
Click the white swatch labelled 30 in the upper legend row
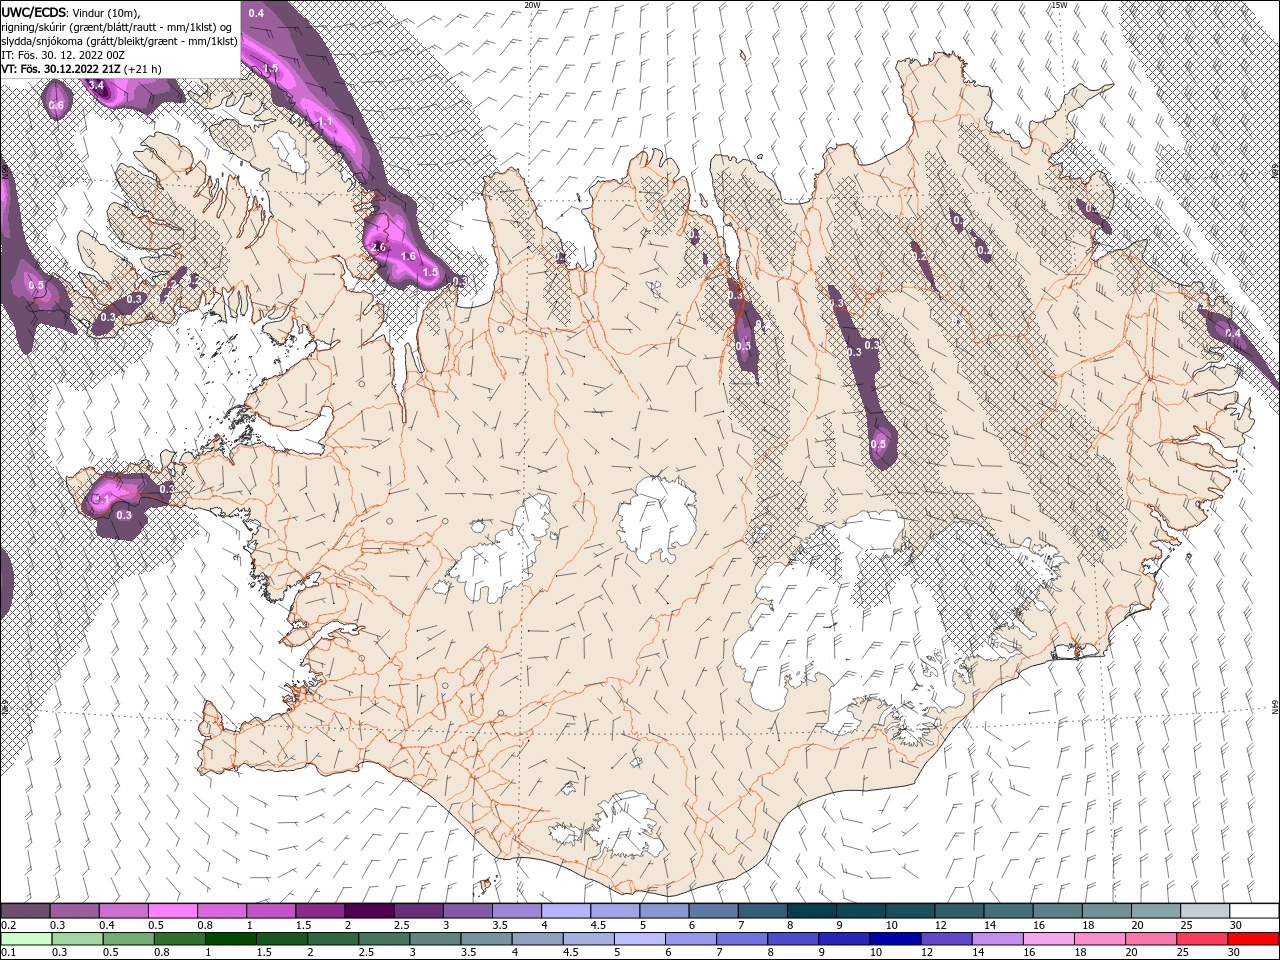click(x=1254, y=911)
